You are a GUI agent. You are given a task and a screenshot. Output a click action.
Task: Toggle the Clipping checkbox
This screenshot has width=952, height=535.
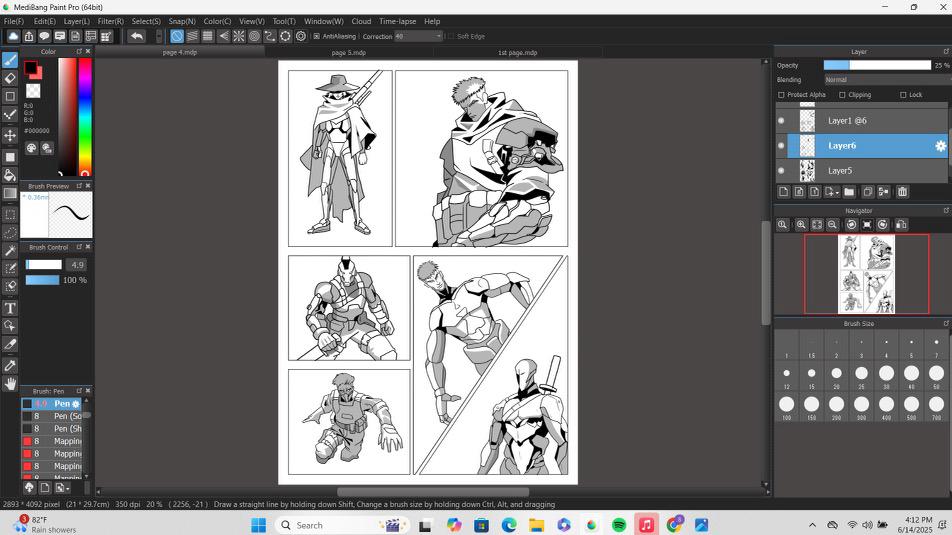pos(842,95)
